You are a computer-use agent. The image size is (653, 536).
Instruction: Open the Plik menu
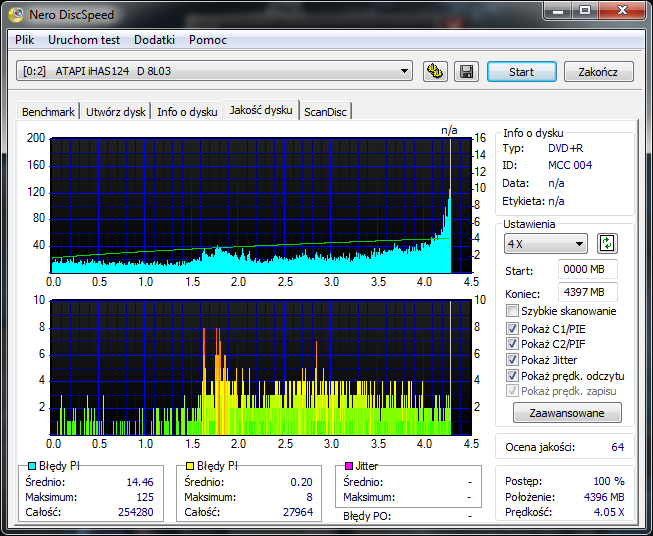25,40
